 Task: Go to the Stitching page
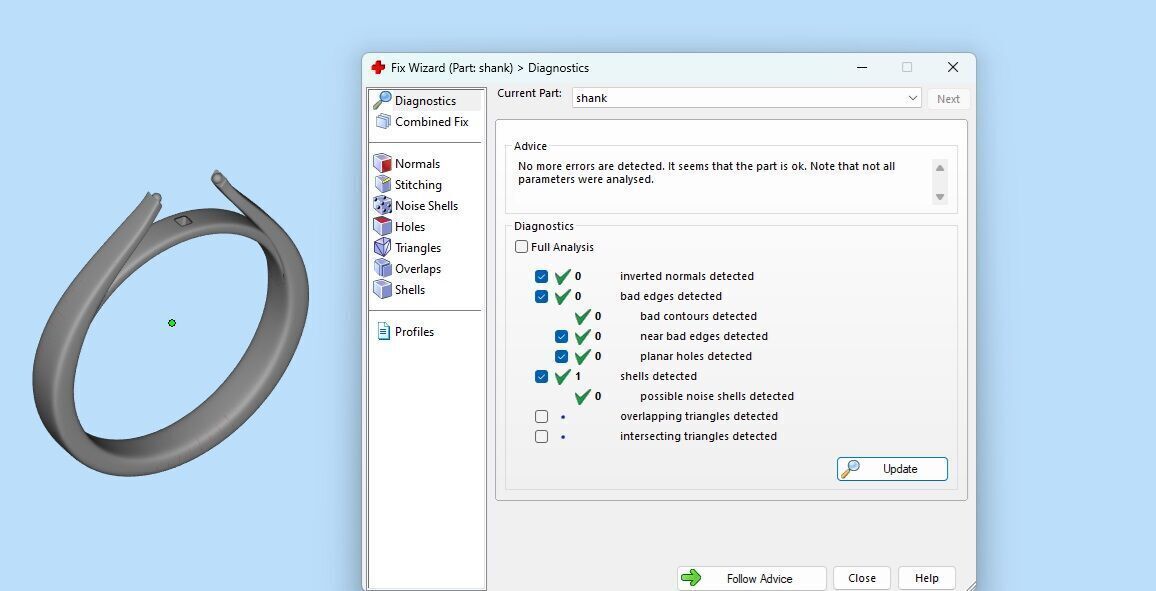[418, 185]
